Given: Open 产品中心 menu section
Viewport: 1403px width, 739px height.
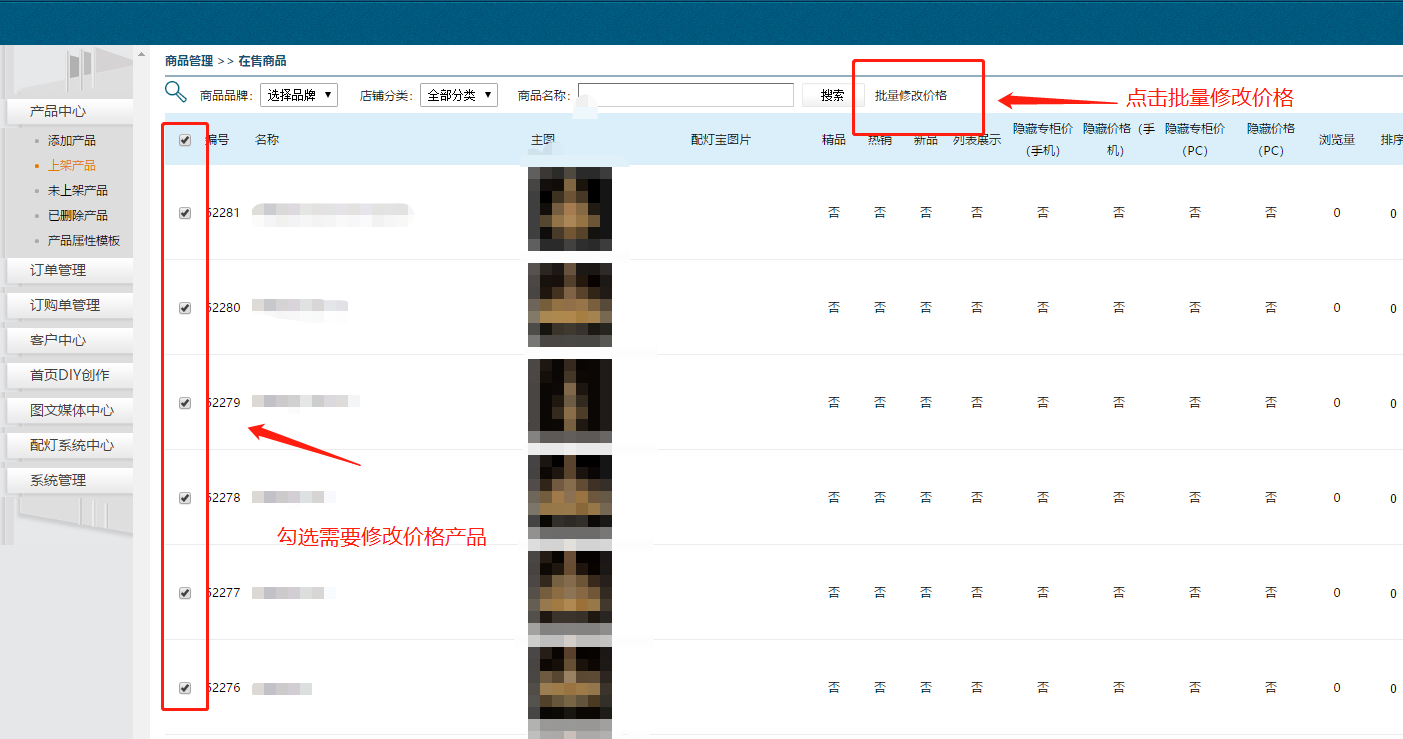Looking at the screenshot, I should [70, 112].
